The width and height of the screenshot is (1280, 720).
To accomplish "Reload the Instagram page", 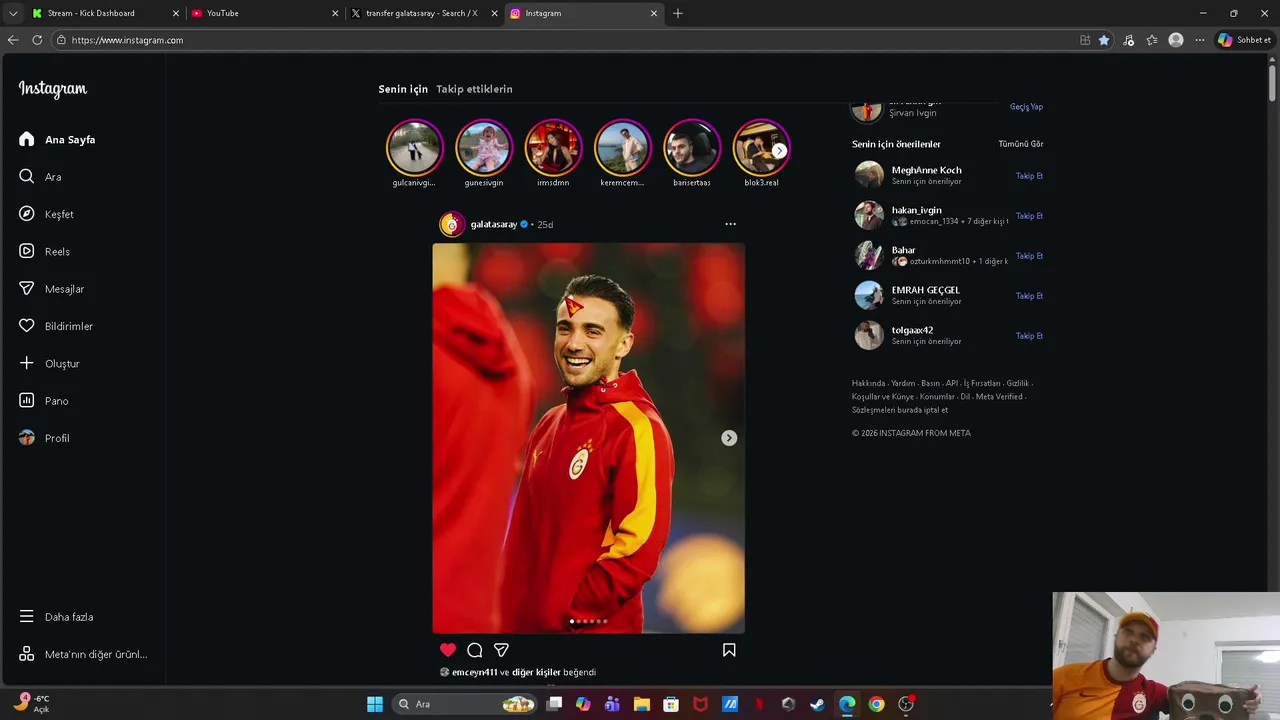I will (x=37, y=40).
